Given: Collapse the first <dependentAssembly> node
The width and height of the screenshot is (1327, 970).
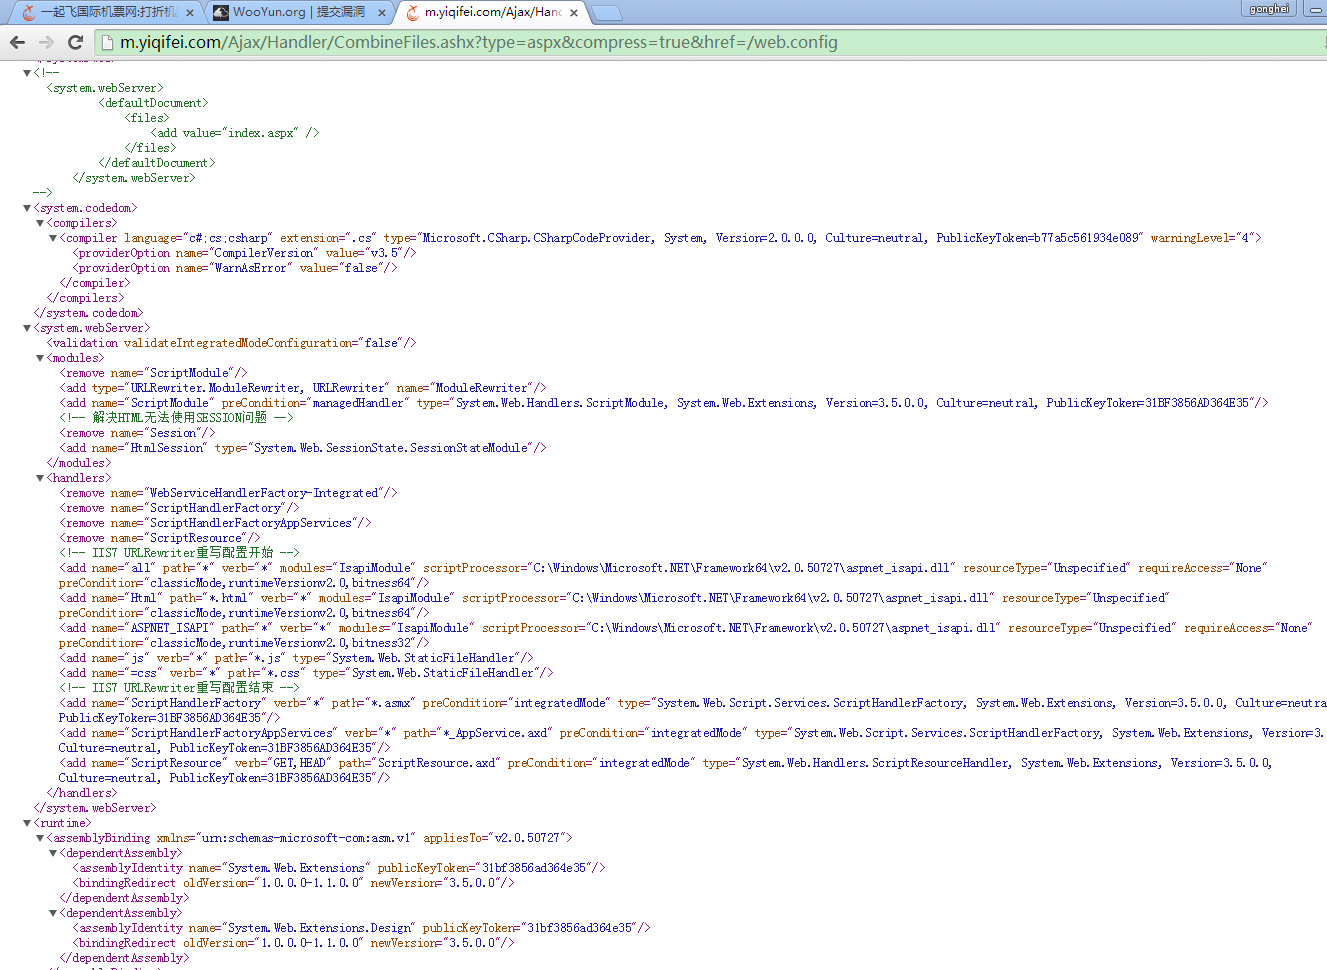Looking at the screenshot, I should (53, 853).
